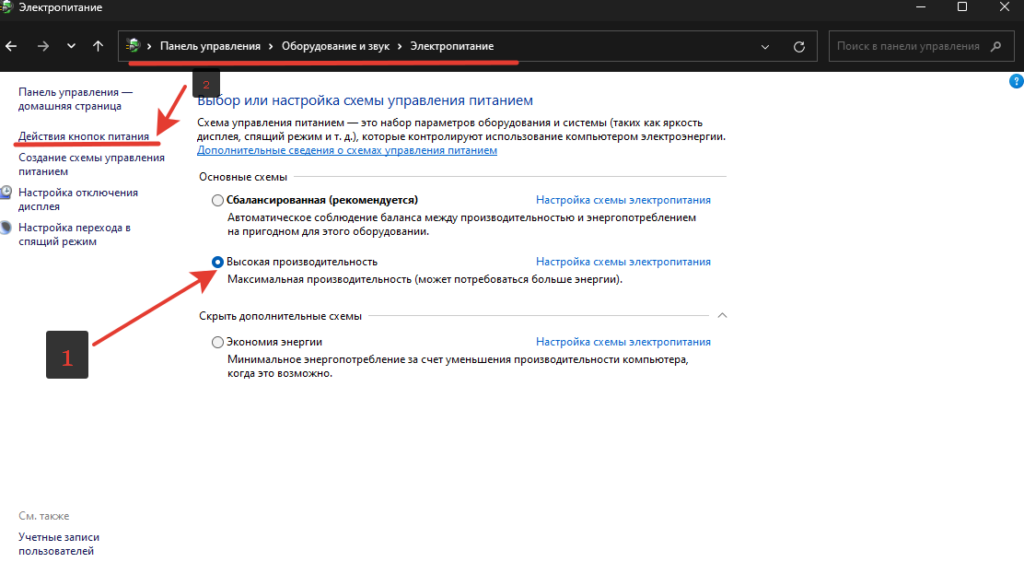This screenshot has height=574, width=1024.
Task: Refresh the Электропитание page
Action: [x=799, y=47]
